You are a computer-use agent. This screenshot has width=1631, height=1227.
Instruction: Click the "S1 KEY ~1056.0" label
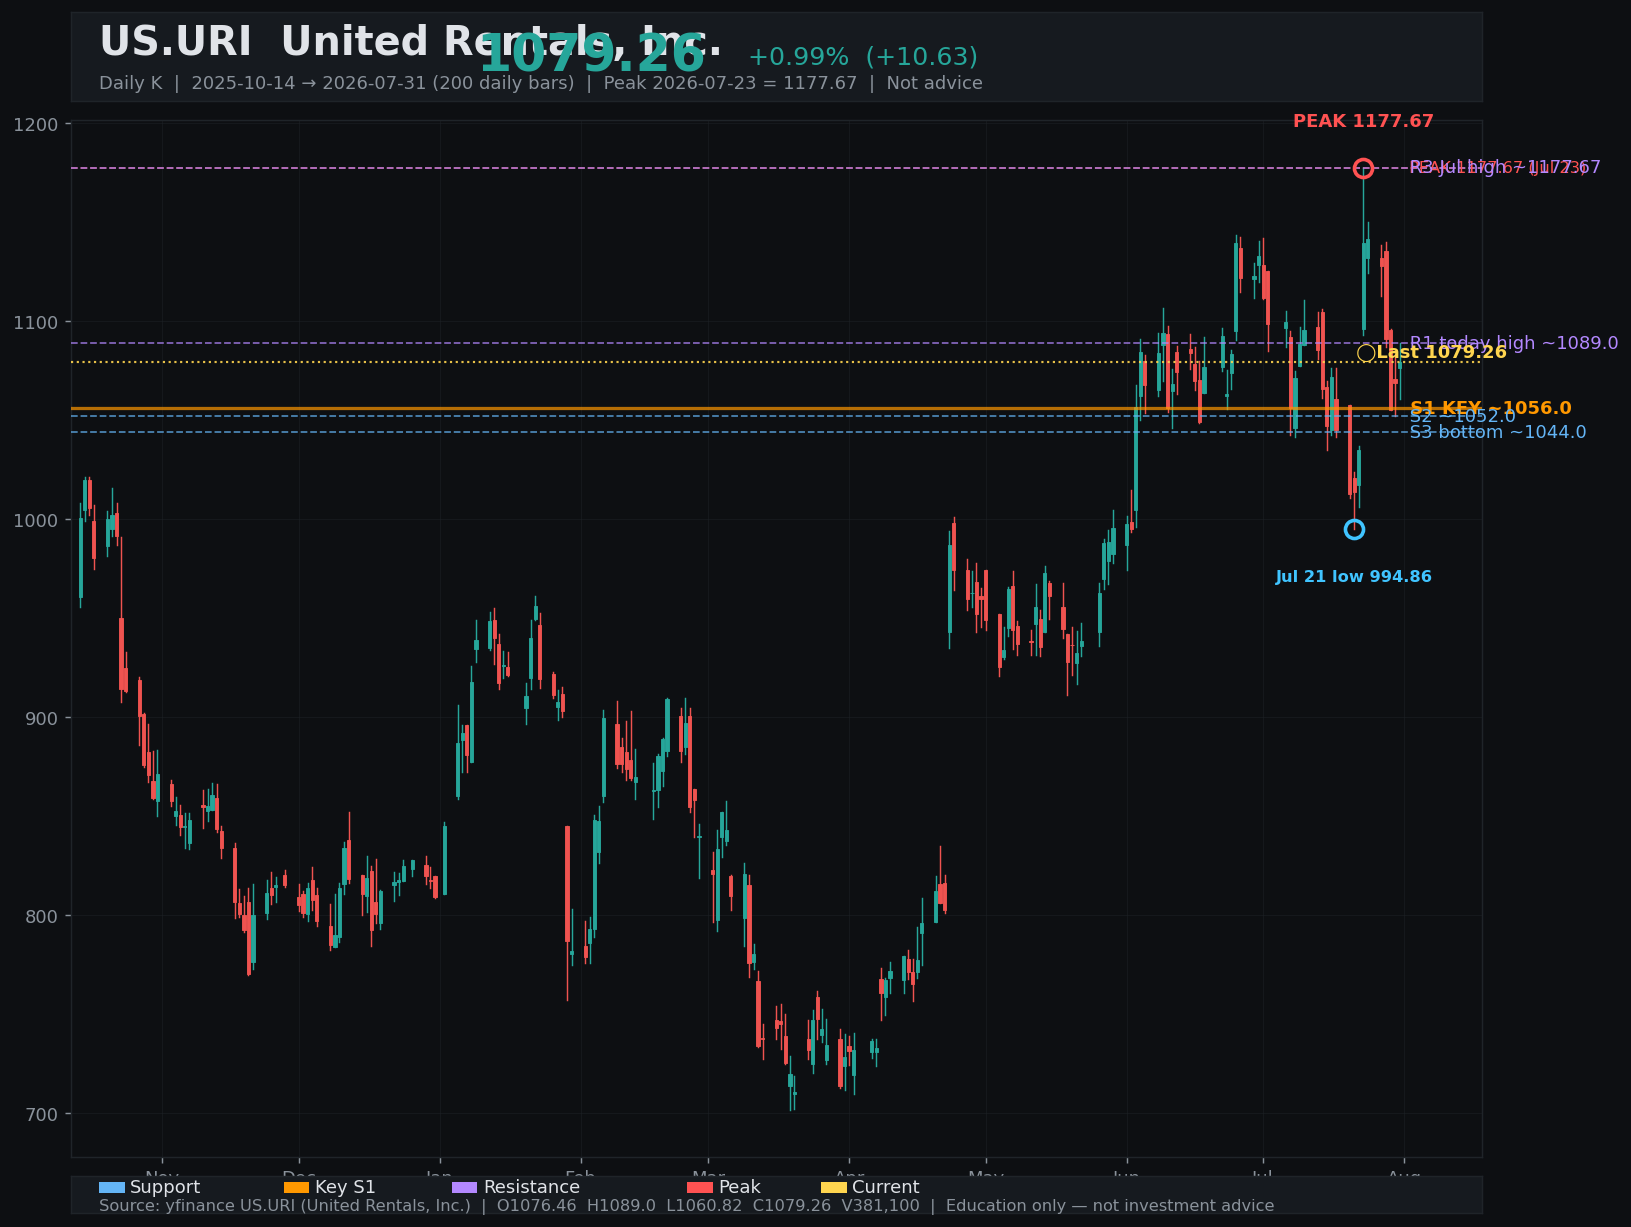point(1490,408)
